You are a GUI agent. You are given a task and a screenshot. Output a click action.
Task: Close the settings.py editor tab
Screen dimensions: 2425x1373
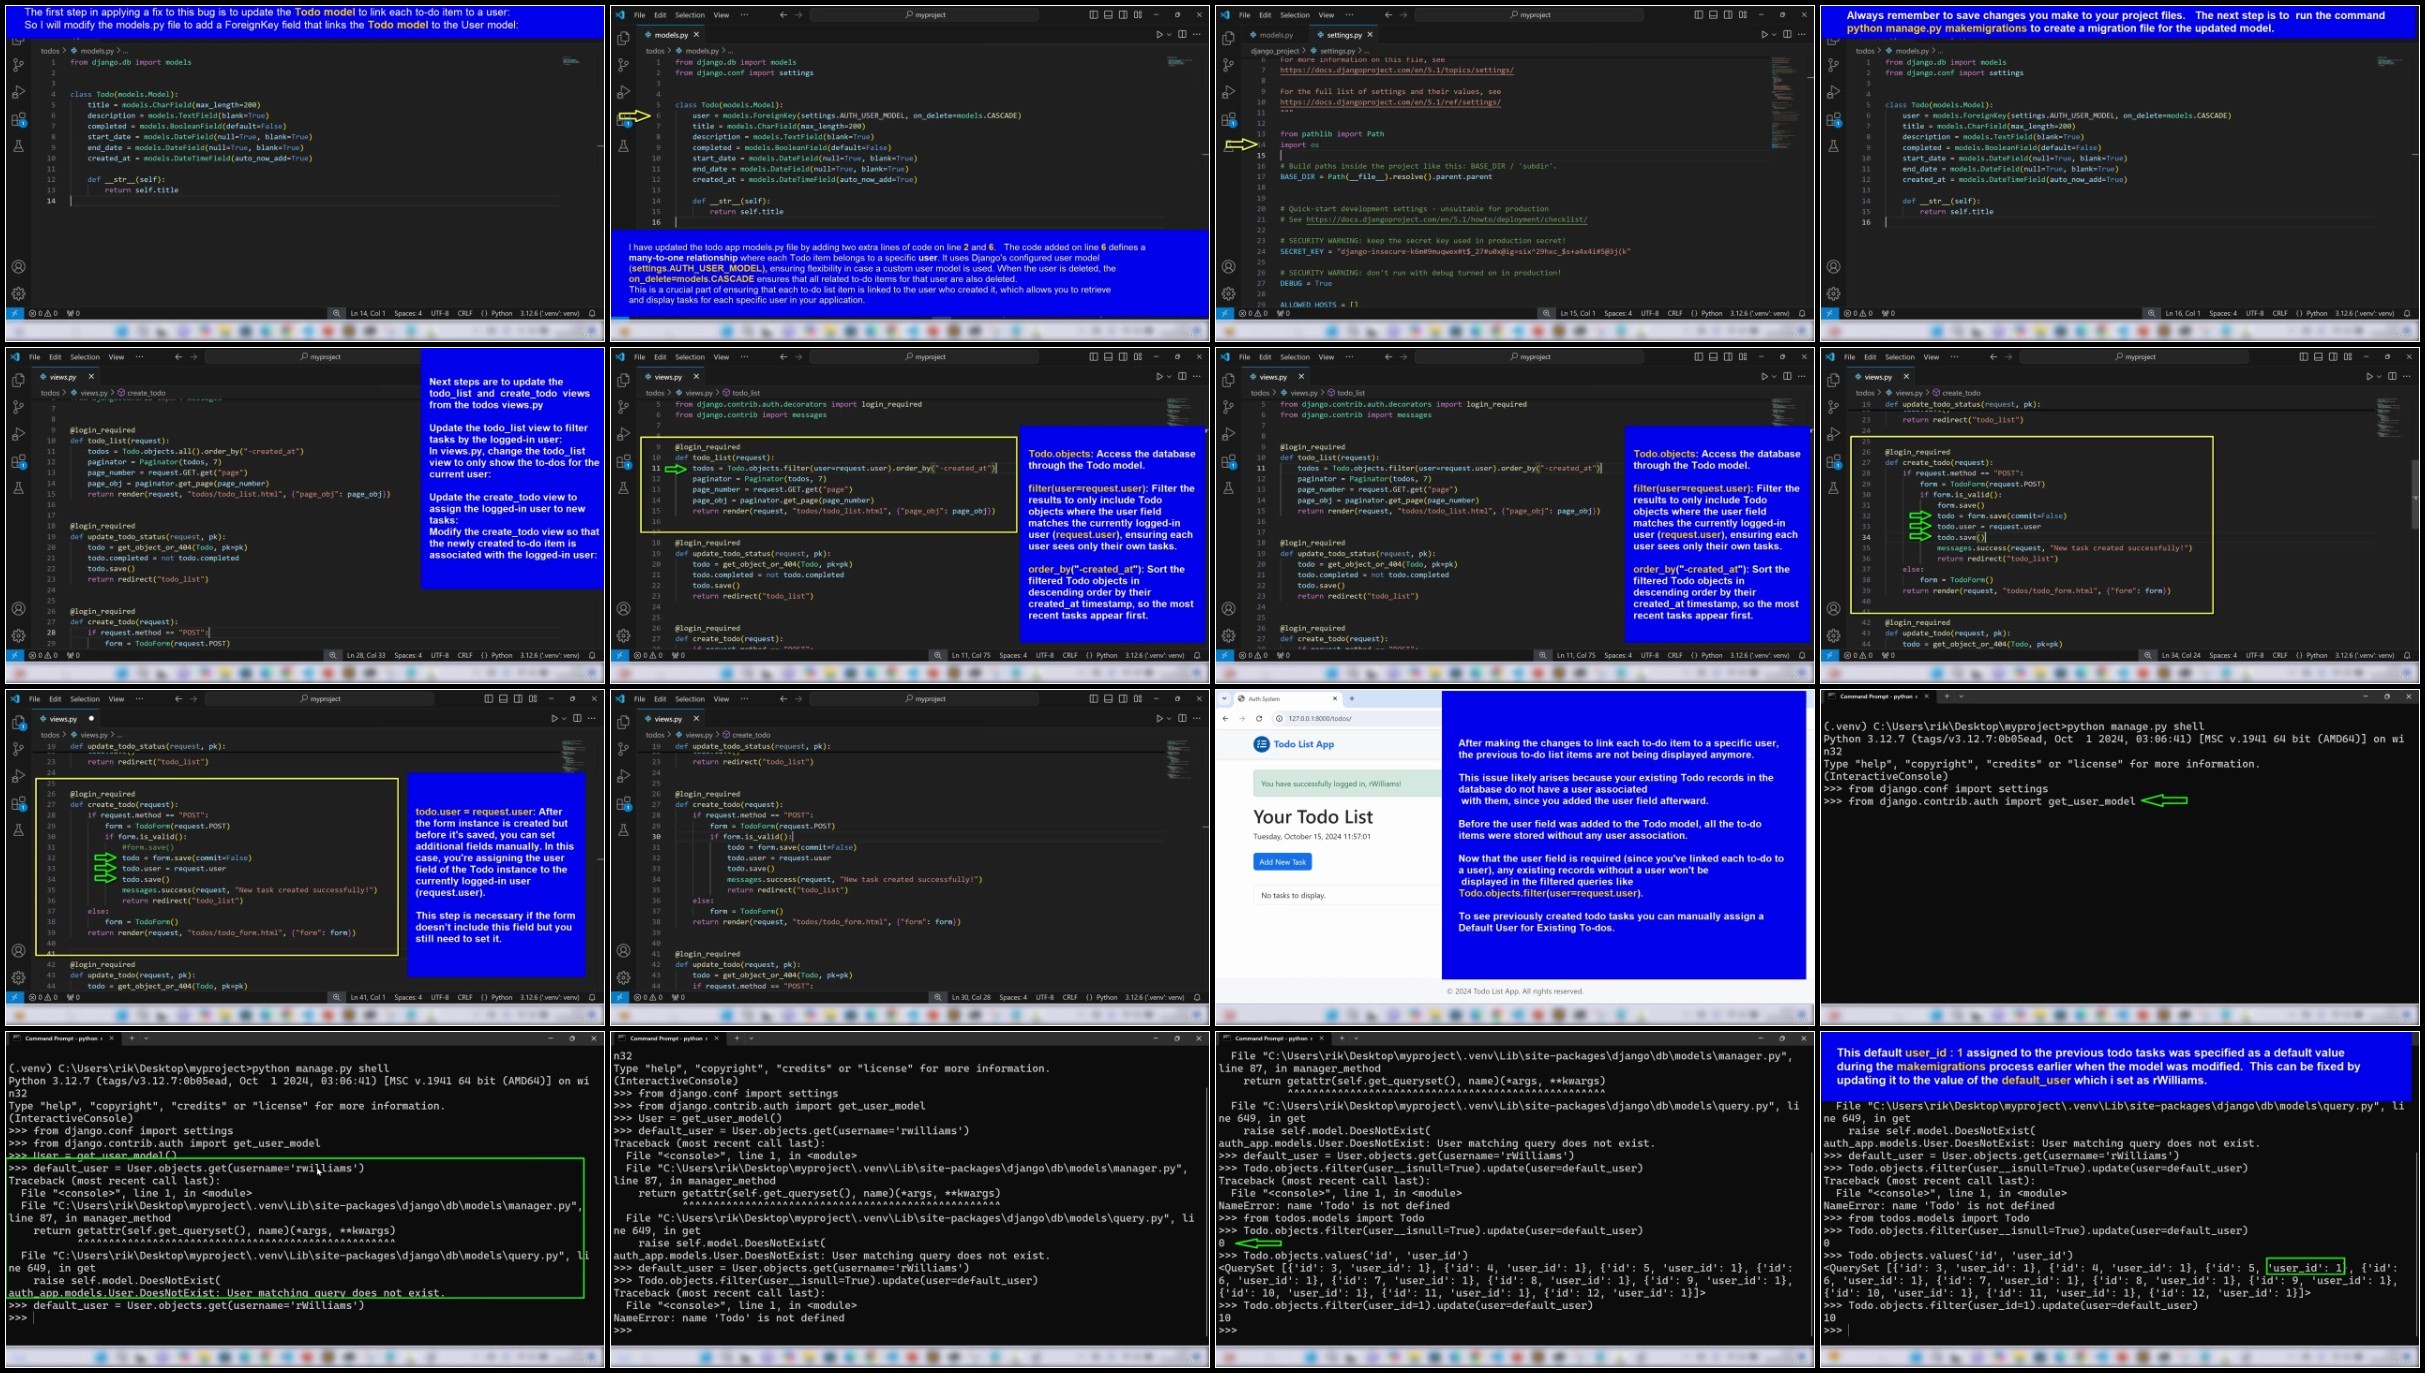[x=1370, y=35]
